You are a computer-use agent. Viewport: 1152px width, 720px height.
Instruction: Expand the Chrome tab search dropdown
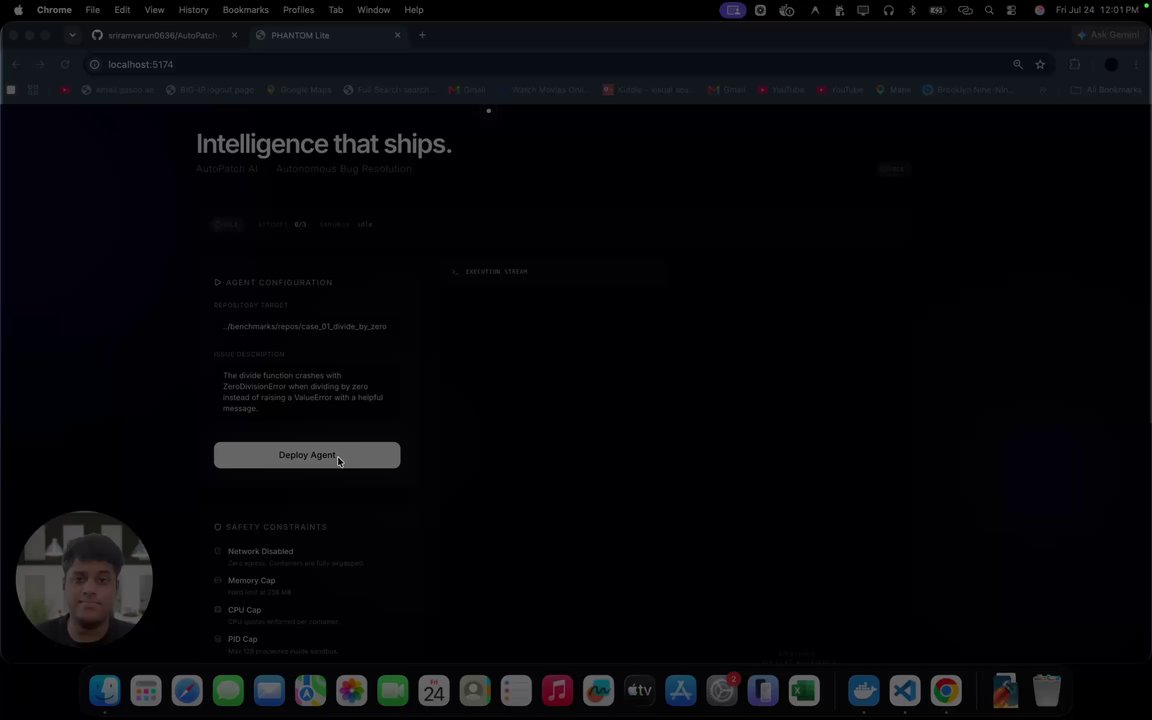click(x=72, y=35)
